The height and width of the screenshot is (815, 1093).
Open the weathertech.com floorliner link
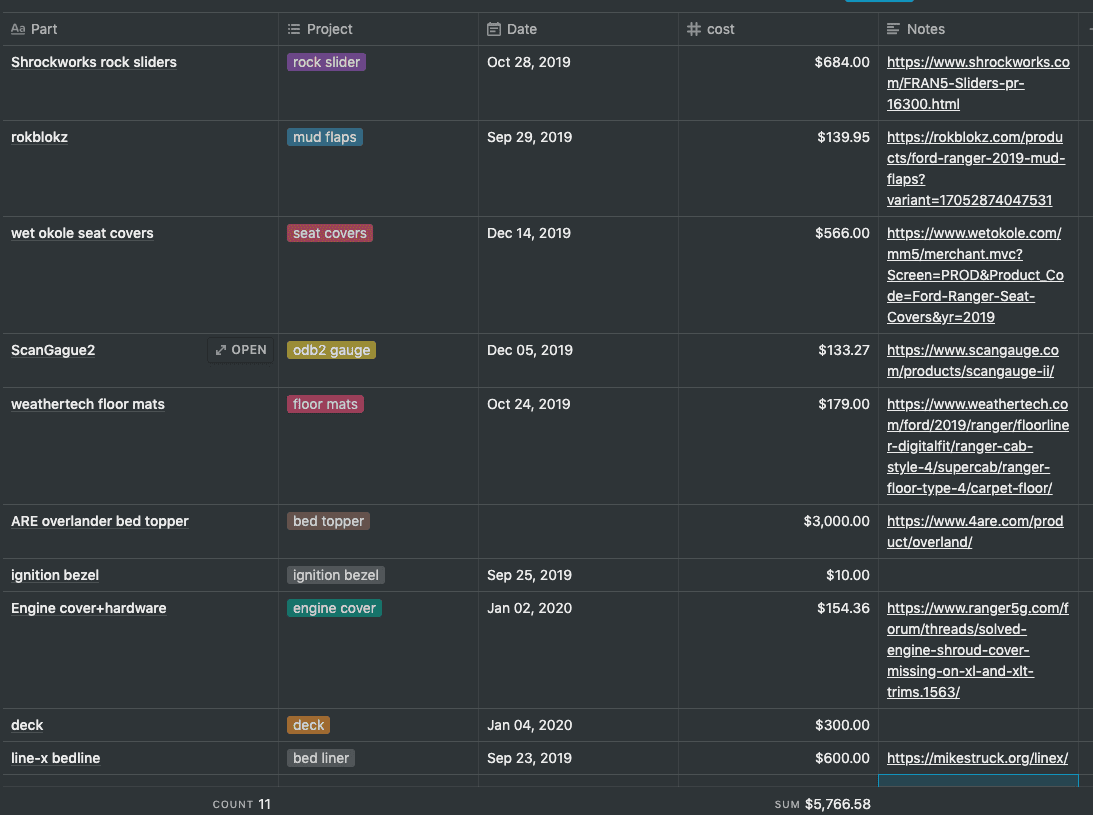tap(978, 446)
